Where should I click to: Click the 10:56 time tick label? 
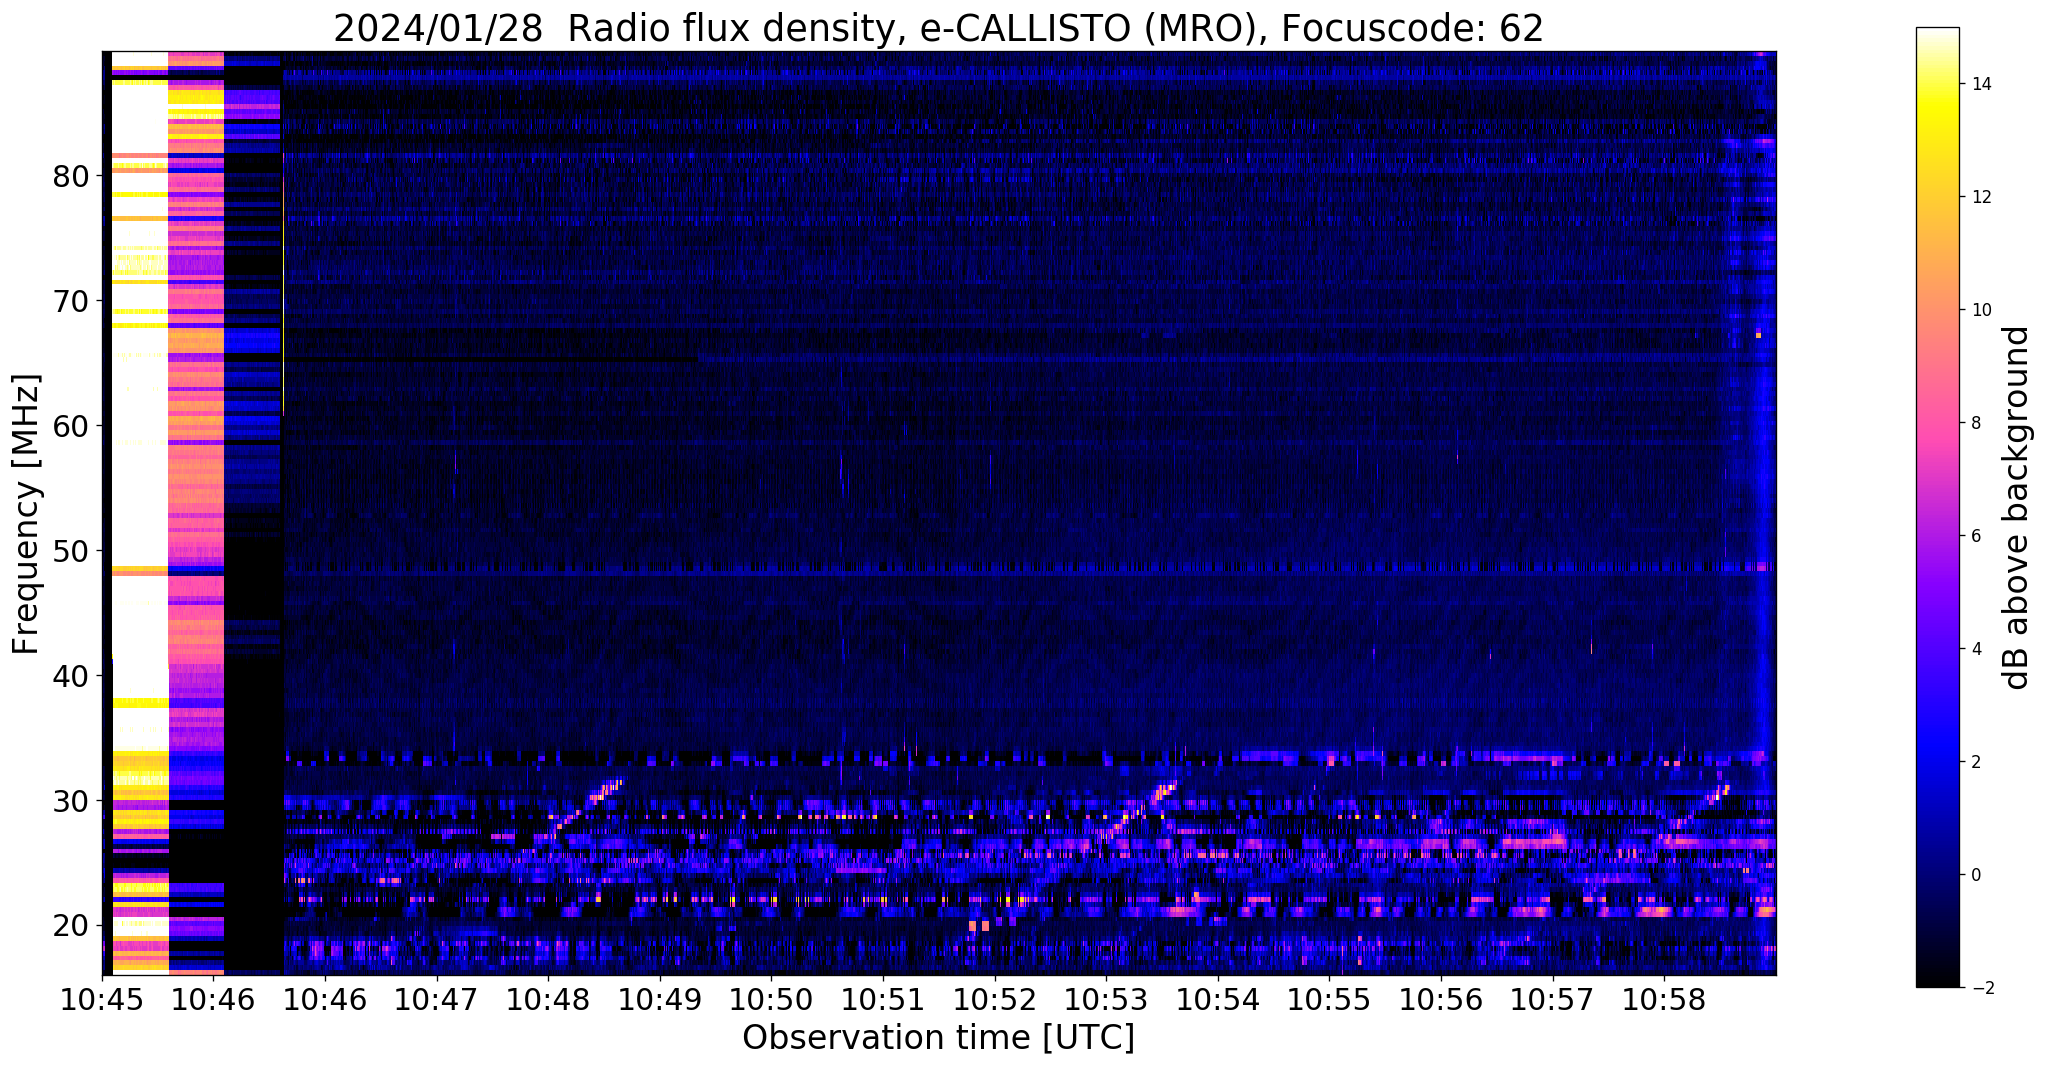coord(1441,1000)
